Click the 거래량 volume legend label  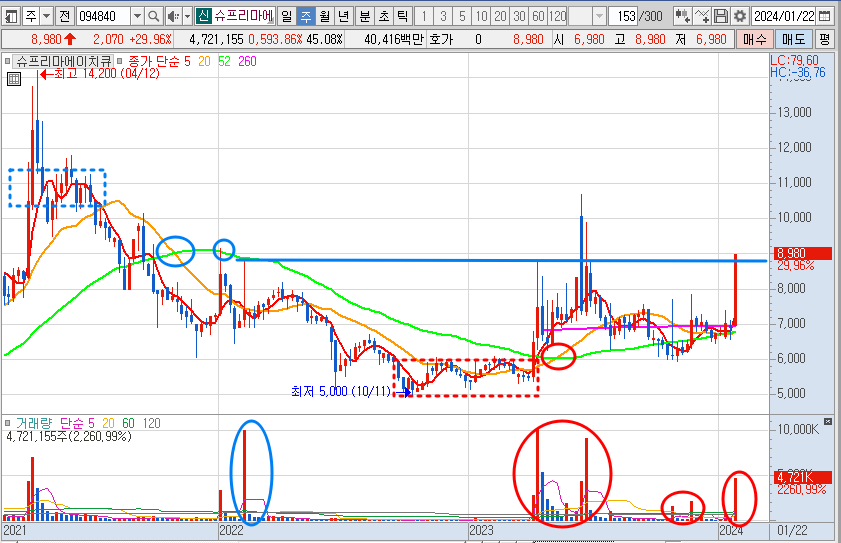(x=33, y=423)
